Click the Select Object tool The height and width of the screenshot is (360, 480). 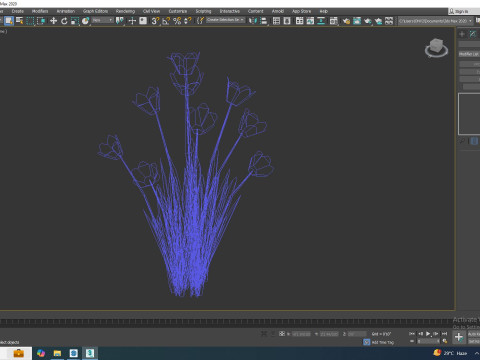pyautogui.click(x=9, y=21)
